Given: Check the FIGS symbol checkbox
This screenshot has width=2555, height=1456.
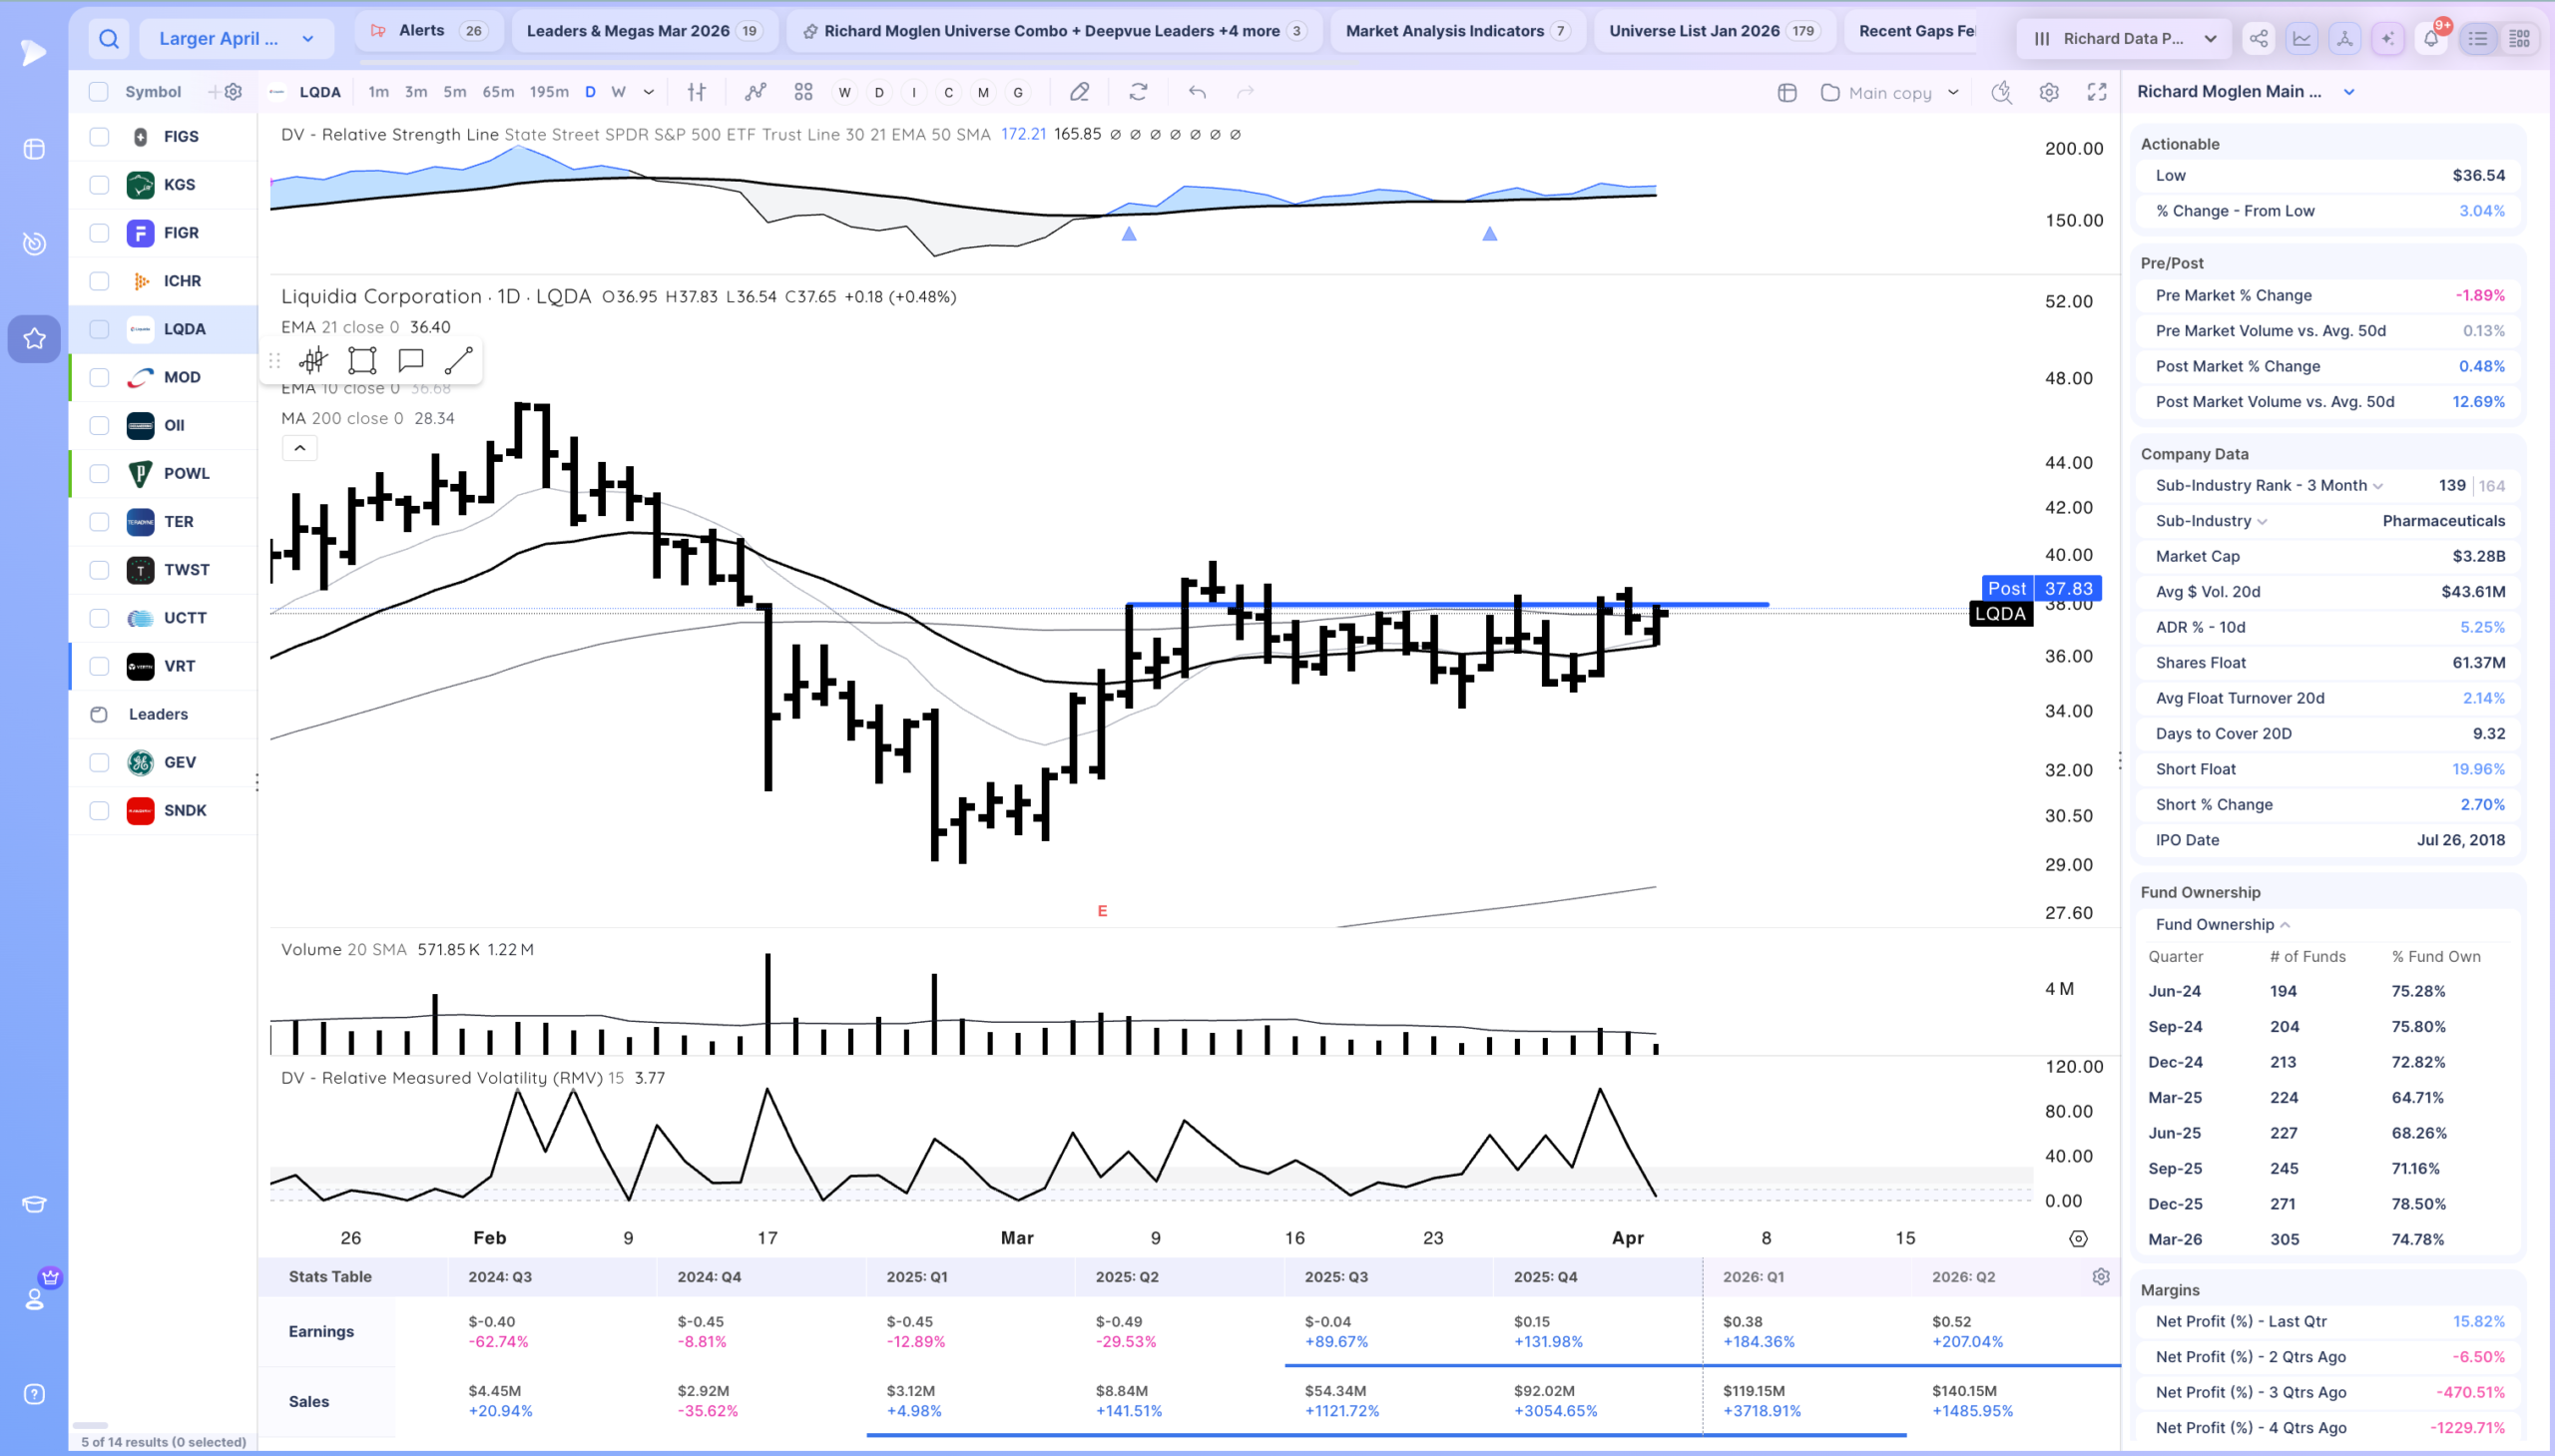Looking at the screenshot, I should pos(99,136).
